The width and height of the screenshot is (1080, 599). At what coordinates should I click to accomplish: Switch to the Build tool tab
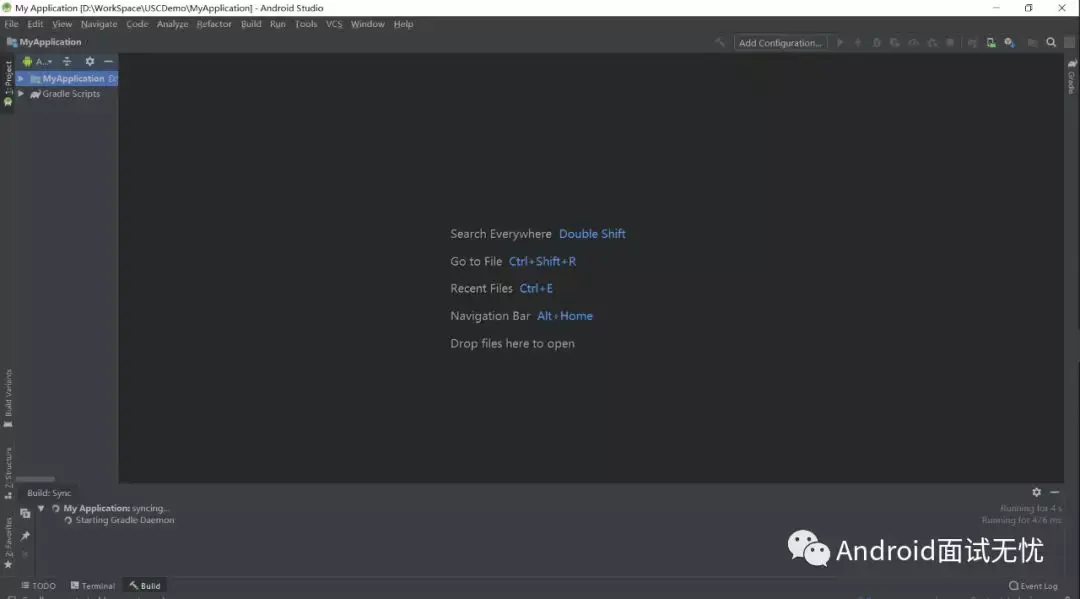tap(145, 586)
